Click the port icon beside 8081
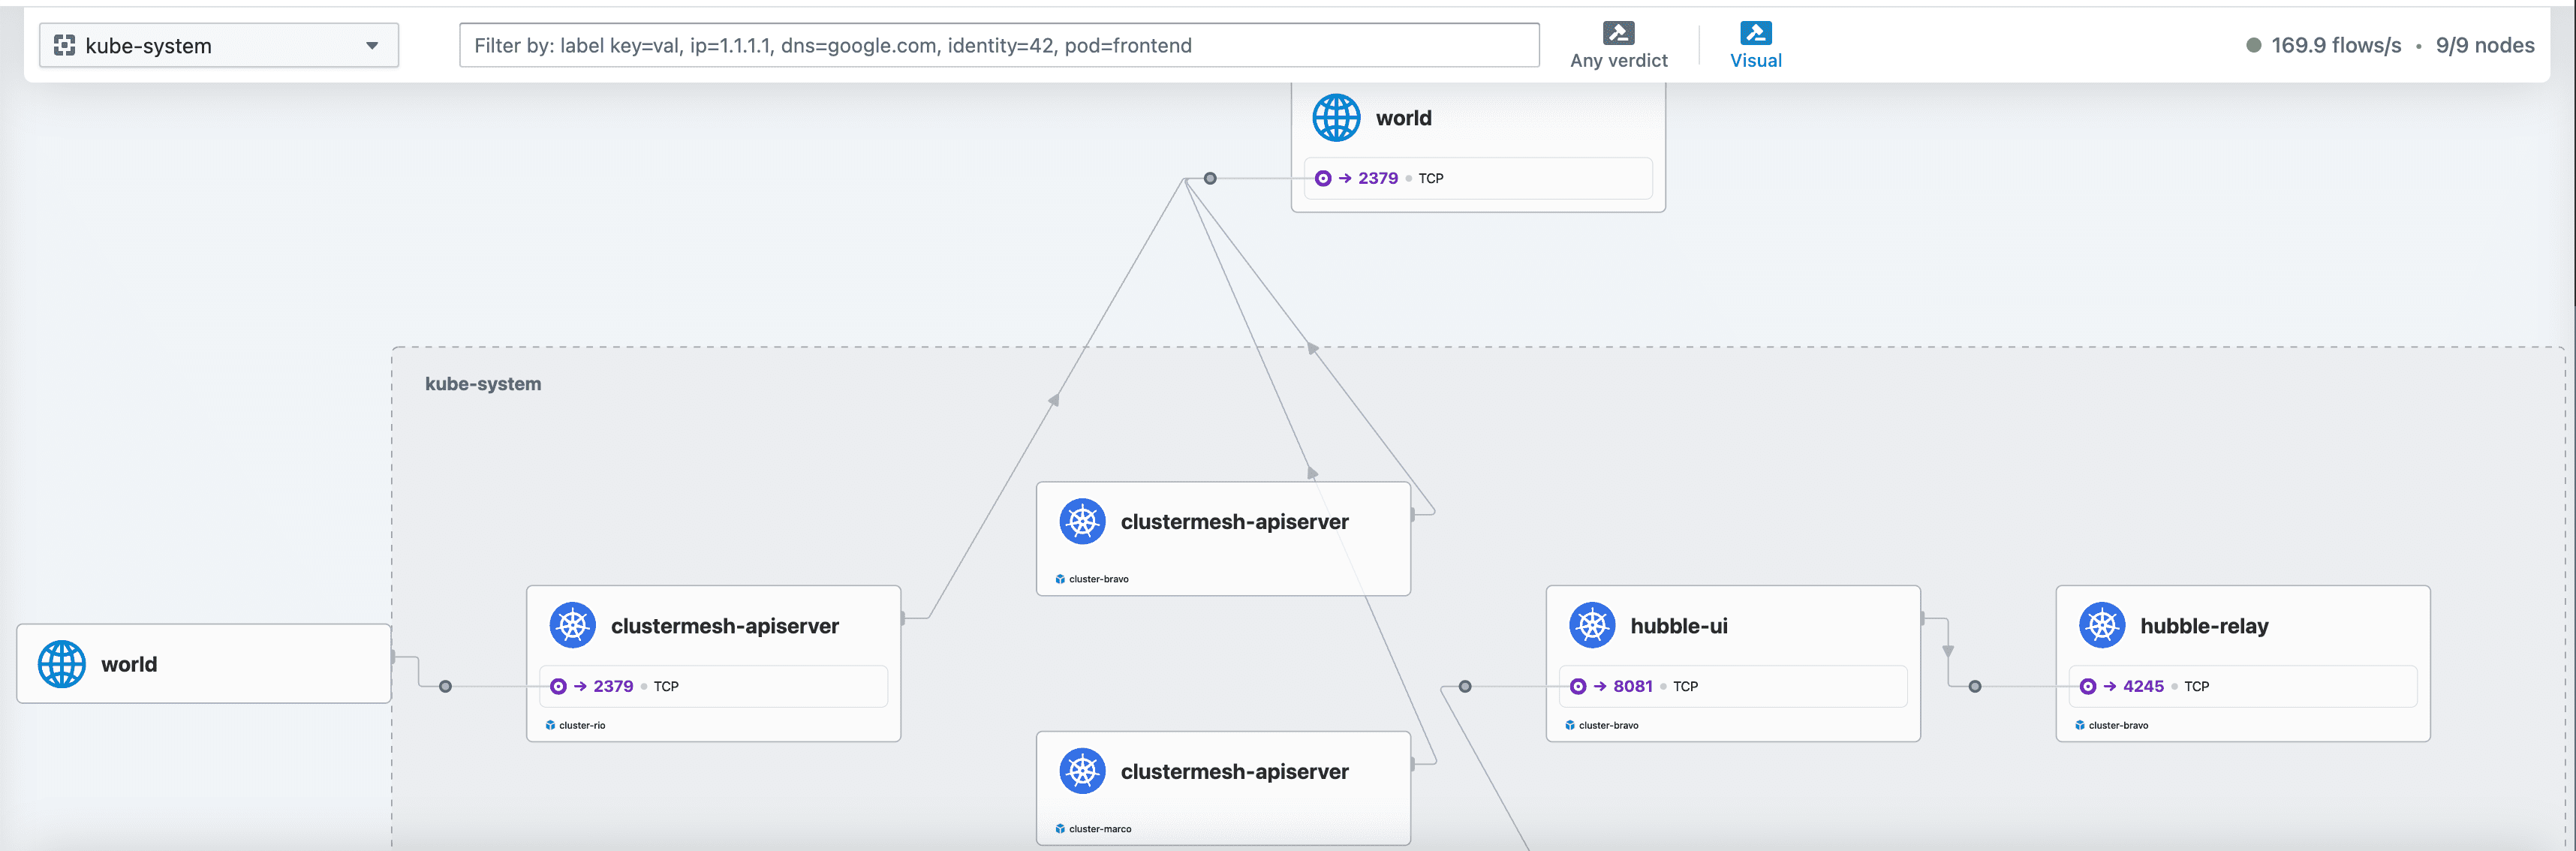Viewport: 2576px width, 851px height. (1578, 686)
